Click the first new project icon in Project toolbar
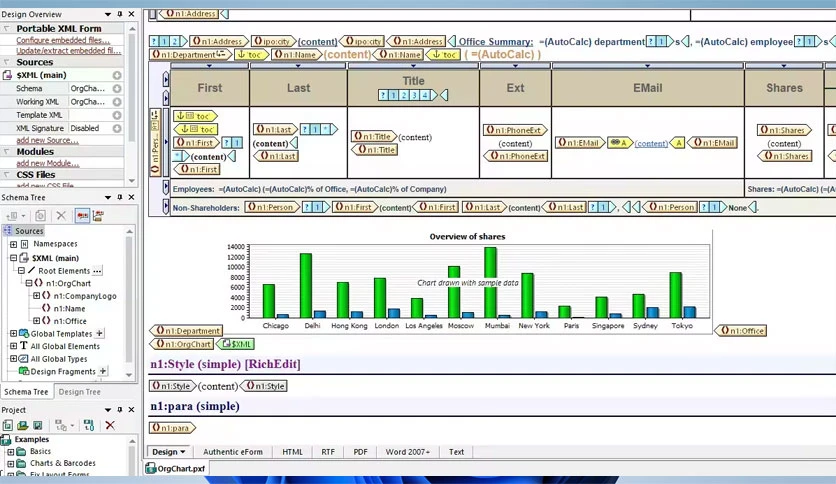836x484 pixels. pyautogui.click(x=7, y=425)
